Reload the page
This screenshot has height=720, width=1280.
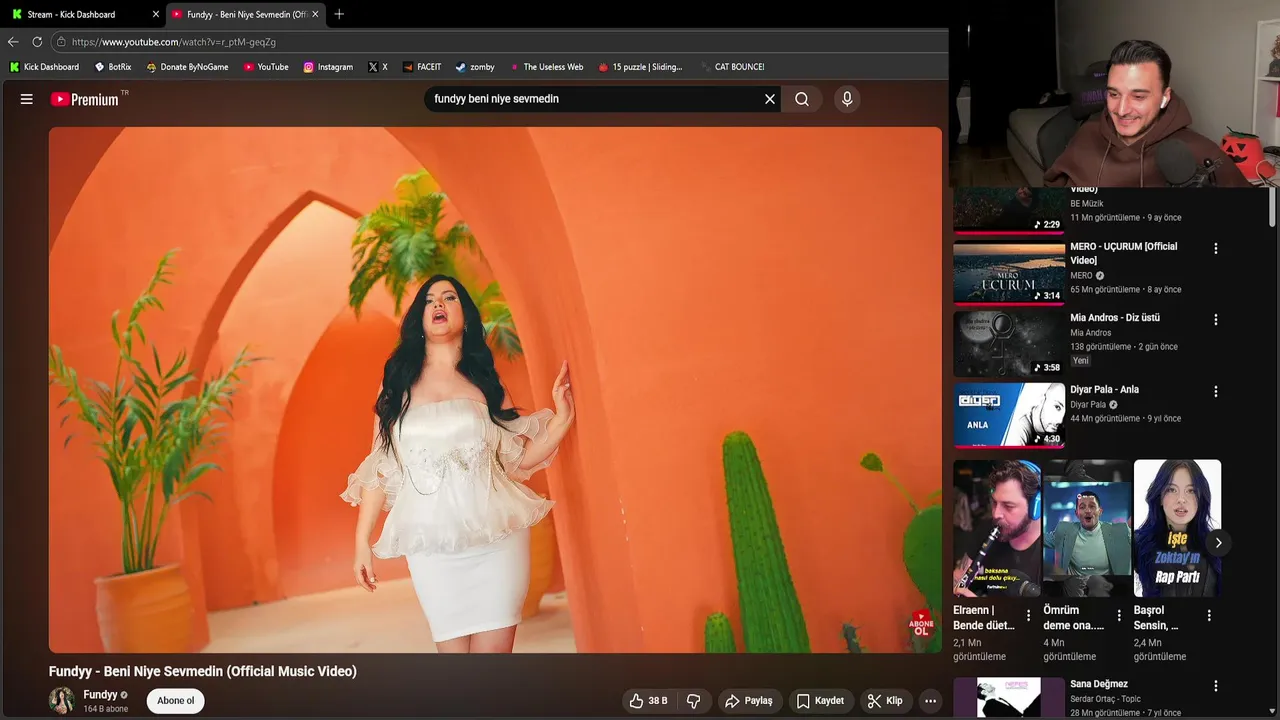pyautogui.click(x=37, y=42)
